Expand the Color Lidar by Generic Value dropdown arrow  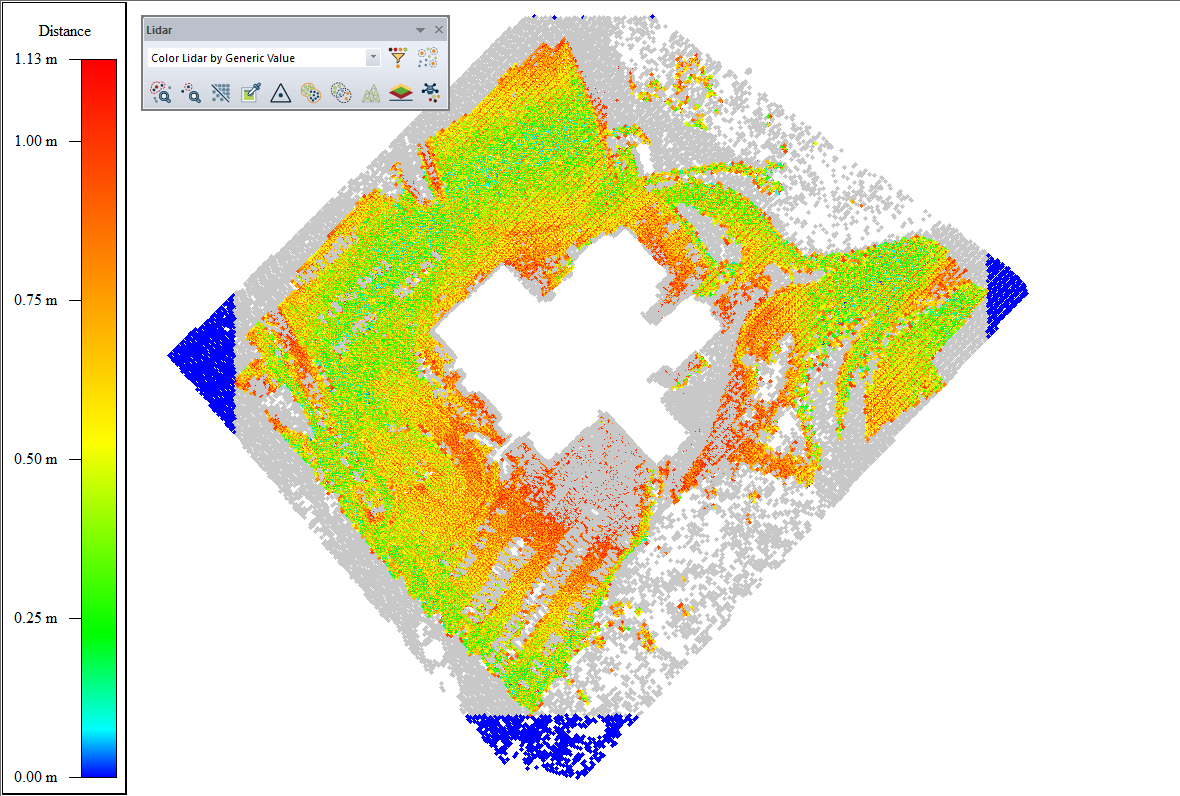374,58
